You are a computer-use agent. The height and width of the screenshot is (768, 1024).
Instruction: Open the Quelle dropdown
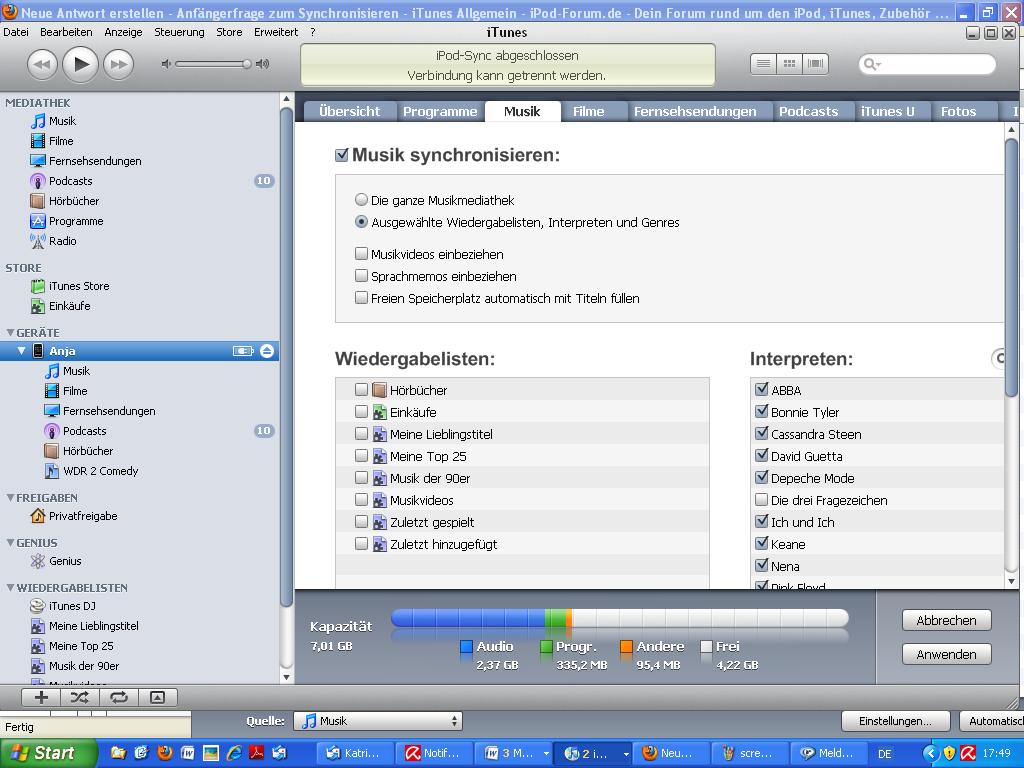pyautogui.click(x=377, y=721)
